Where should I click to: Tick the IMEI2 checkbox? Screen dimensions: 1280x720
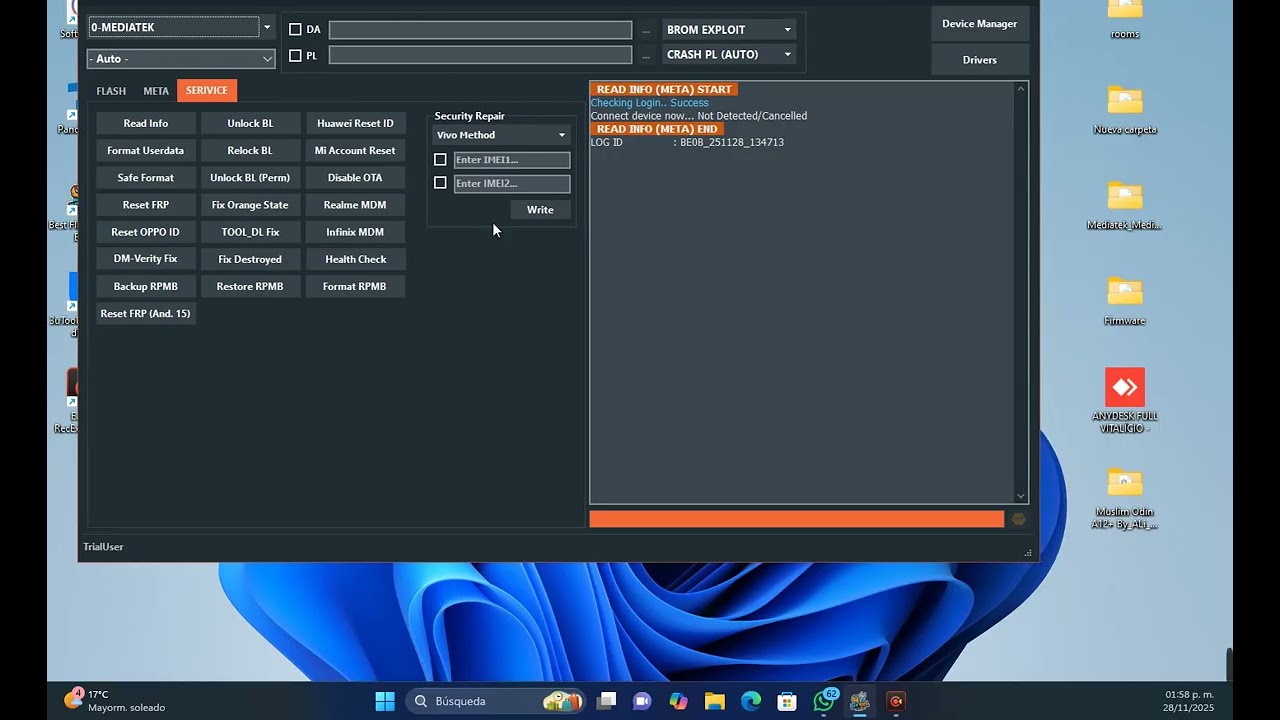pos(440,183)
